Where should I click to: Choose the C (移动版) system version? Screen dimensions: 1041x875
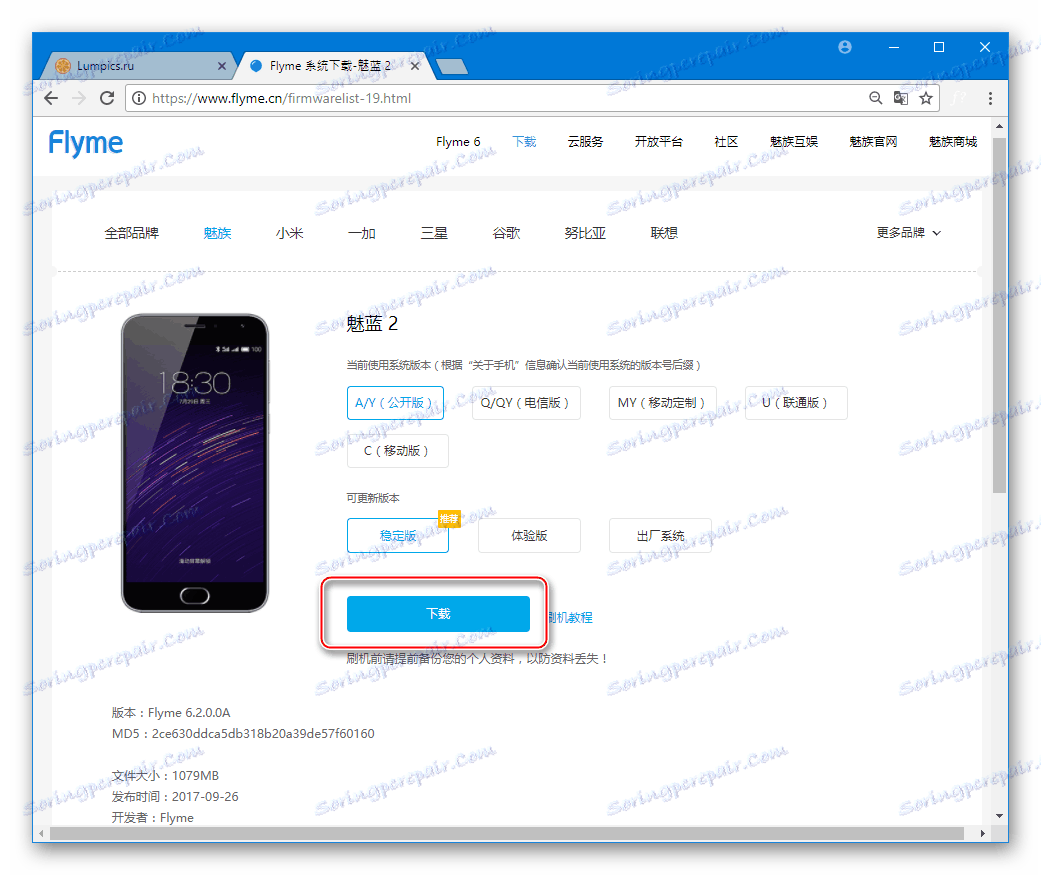397,451
